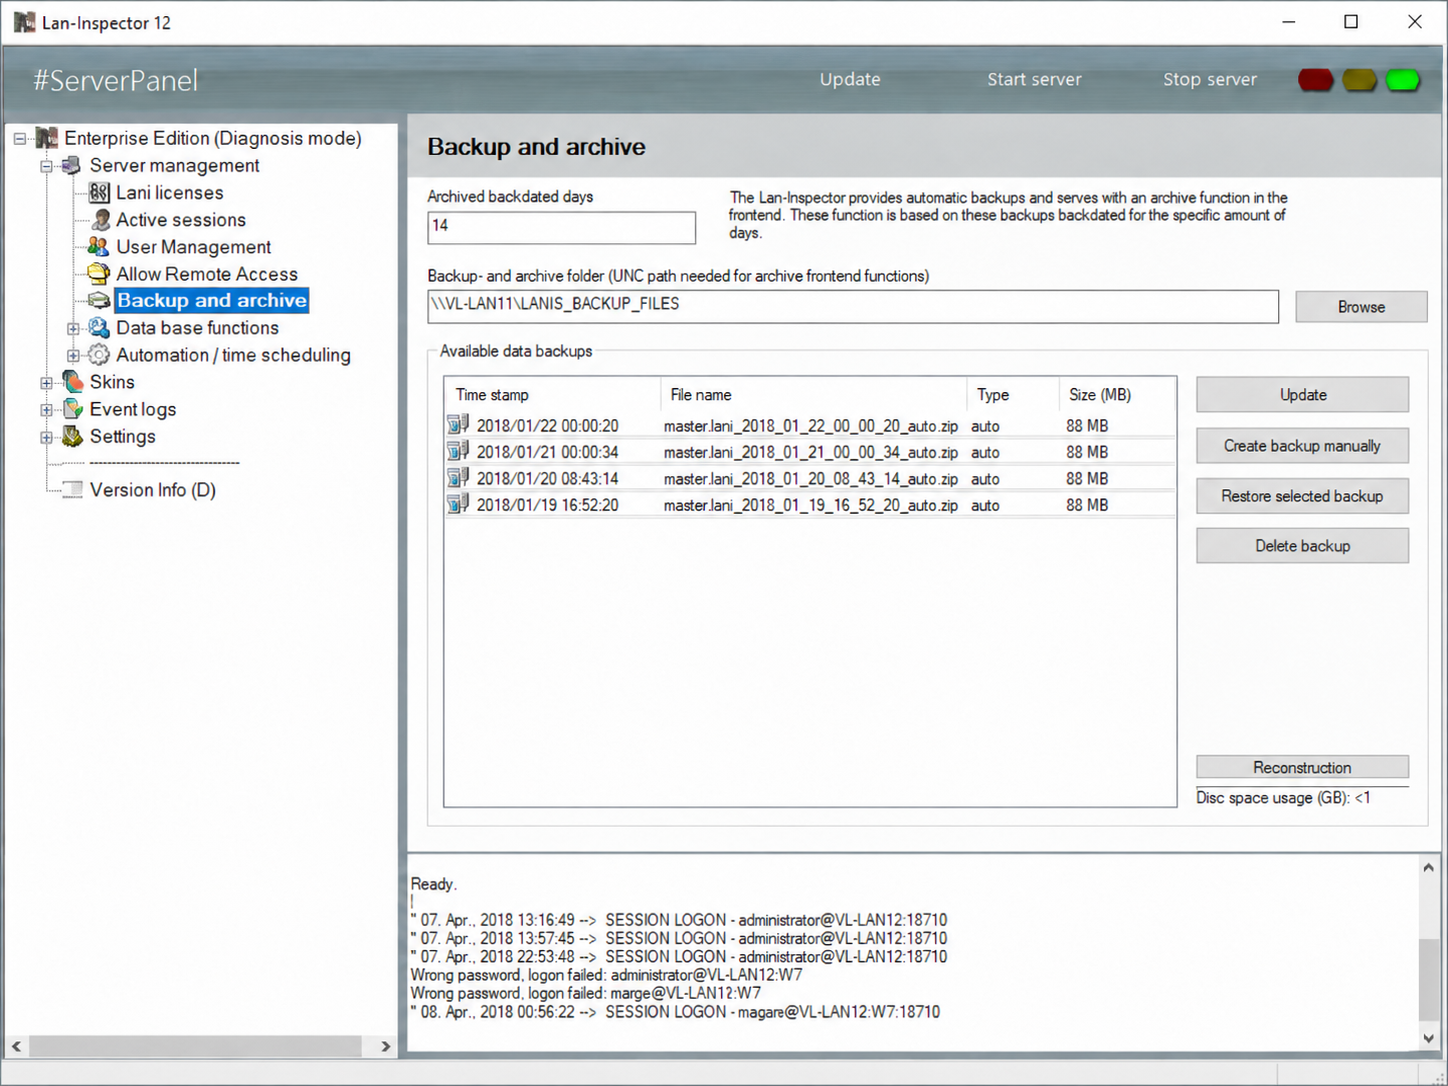Click Restore selected backup button
The height and width of the screenshot is (1086, 1448).
(1302, 495)
